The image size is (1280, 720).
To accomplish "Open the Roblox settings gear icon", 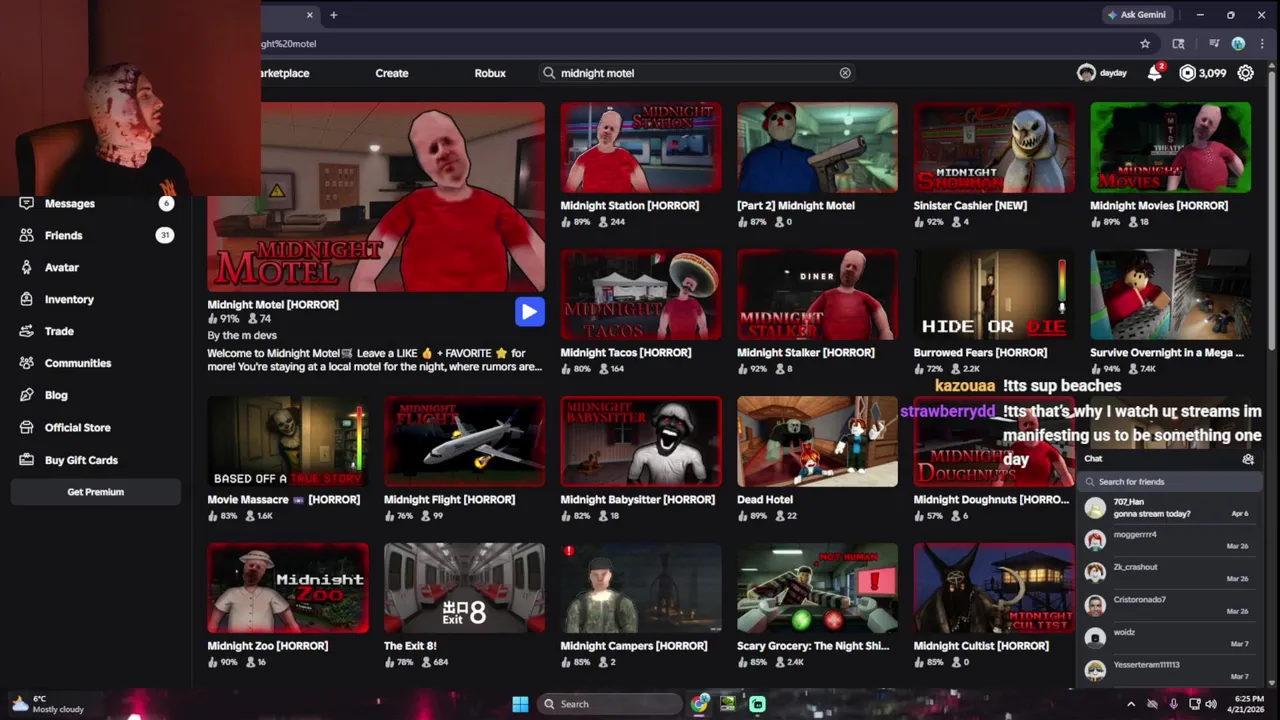I will tap(1245, 73).
